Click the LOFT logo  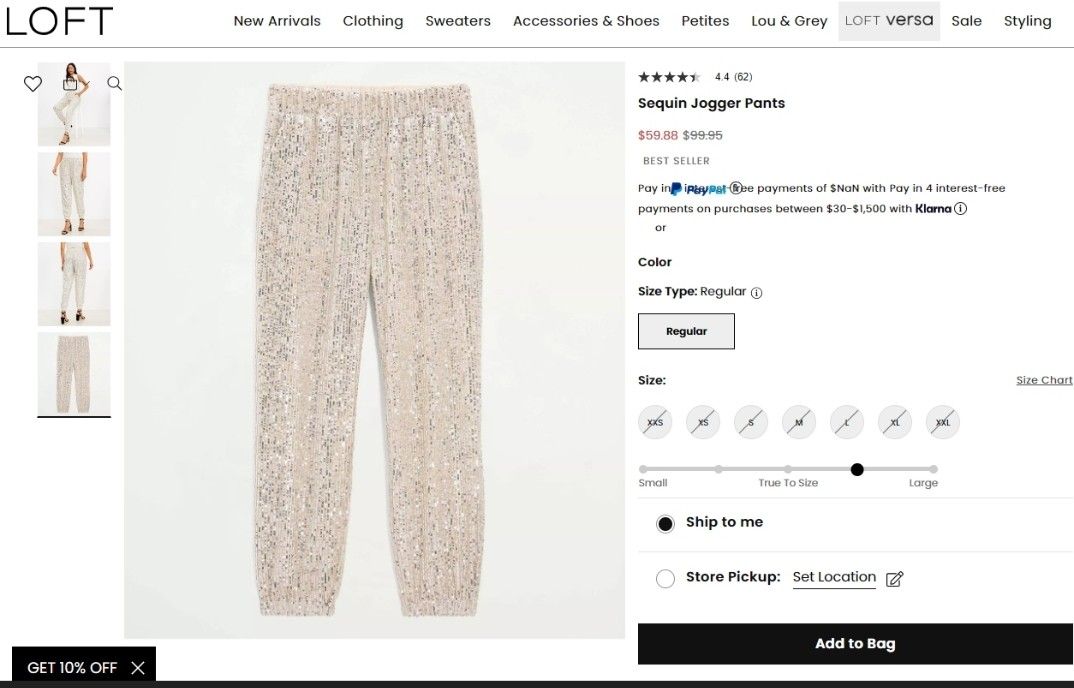pos(59,21)
